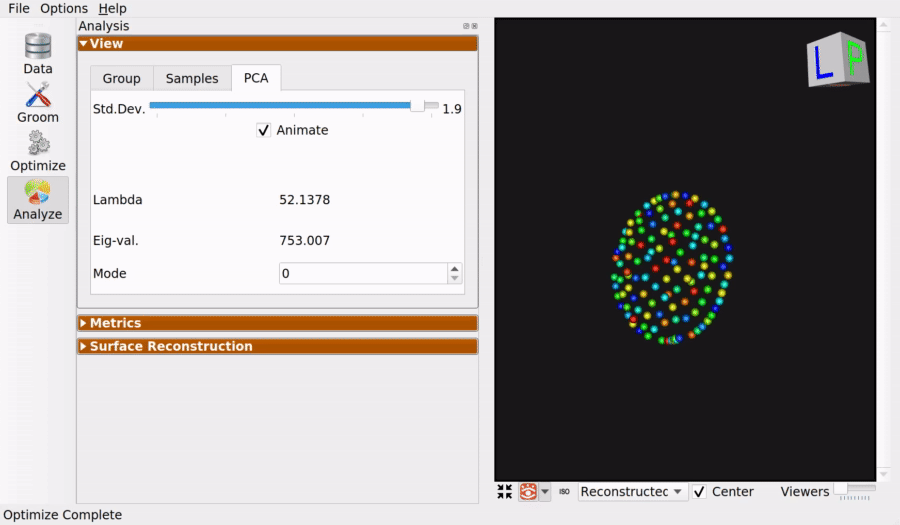Open the Reconstructed dropdown

tap(632, 492)
